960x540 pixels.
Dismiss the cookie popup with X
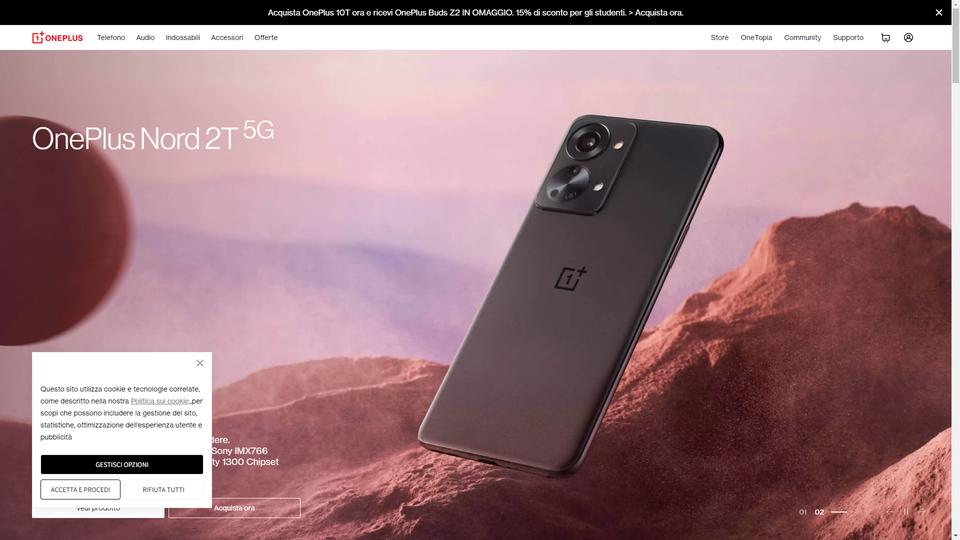[x=200, y=363]
